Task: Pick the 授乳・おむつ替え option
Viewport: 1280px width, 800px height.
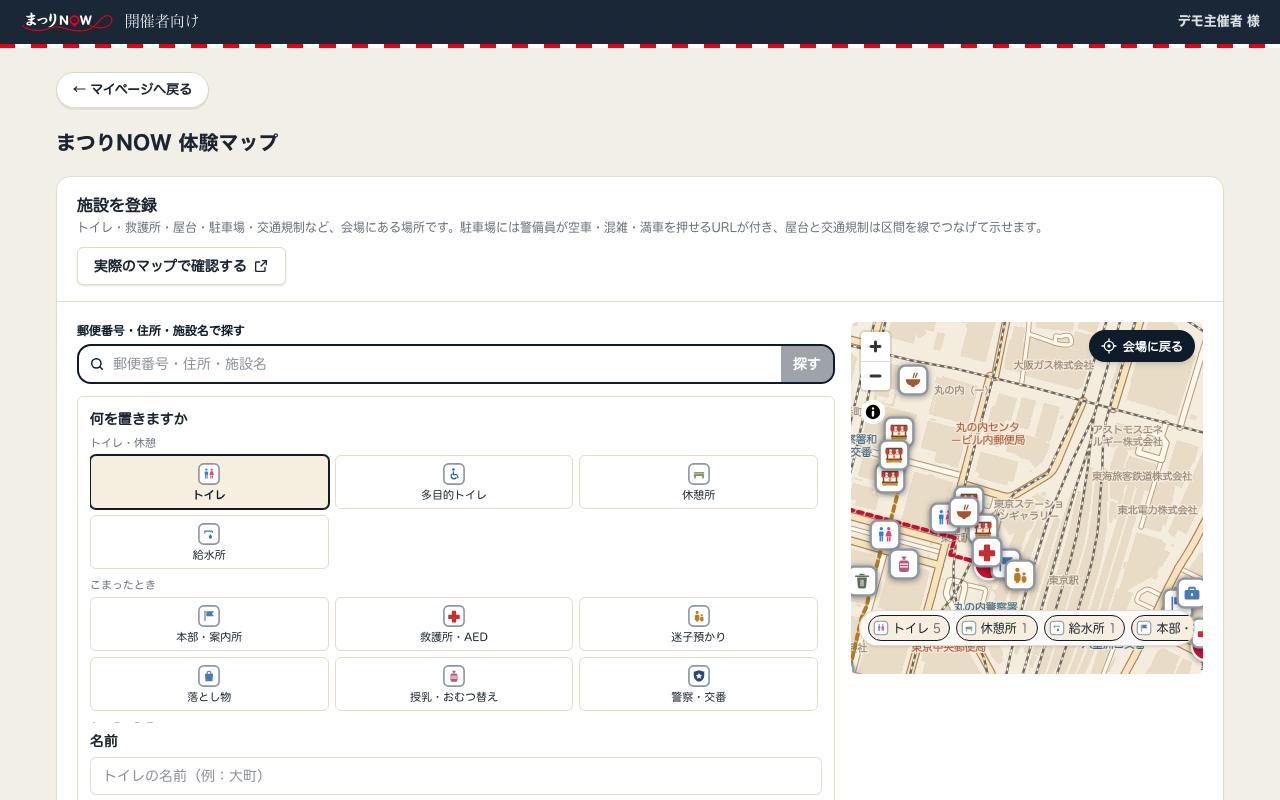Action: tap(454, 684)
